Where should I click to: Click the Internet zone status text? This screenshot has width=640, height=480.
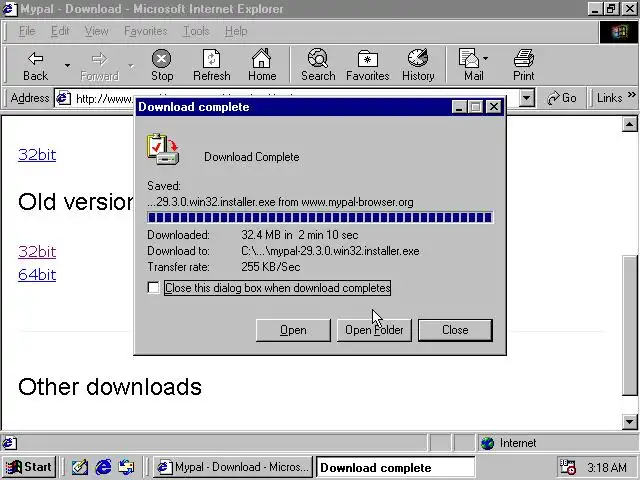point(518,443)
